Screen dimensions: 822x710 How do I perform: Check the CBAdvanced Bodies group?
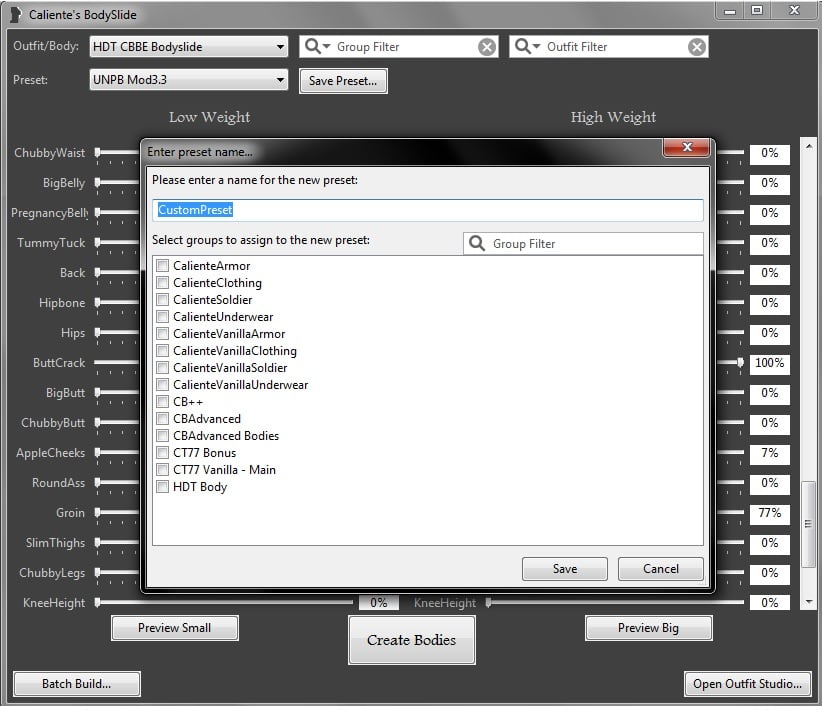pyautogui.click(x=163, y=436)
